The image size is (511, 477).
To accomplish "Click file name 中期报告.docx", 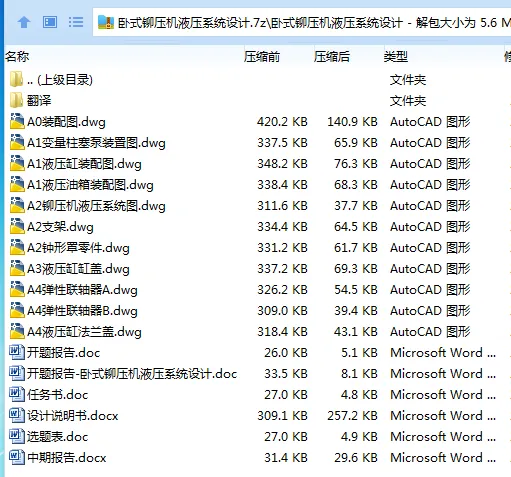I will click(67, 458).
